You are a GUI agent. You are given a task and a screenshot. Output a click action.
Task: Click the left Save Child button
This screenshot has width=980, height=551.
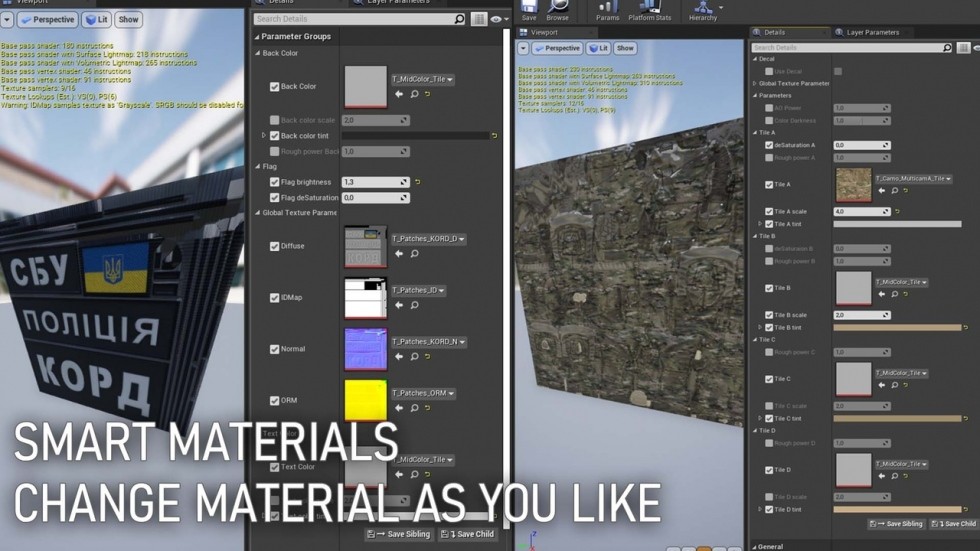(x=468, y=534)
